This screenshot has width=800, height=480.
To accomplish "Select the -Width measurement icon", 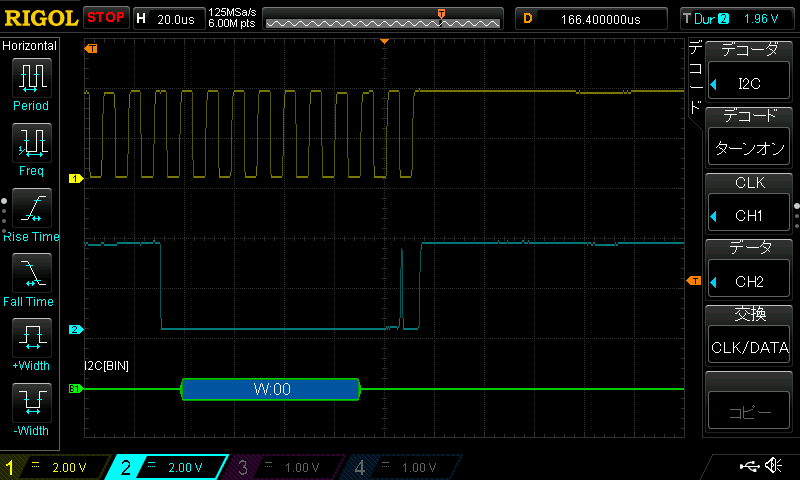I will coord(32,402).
